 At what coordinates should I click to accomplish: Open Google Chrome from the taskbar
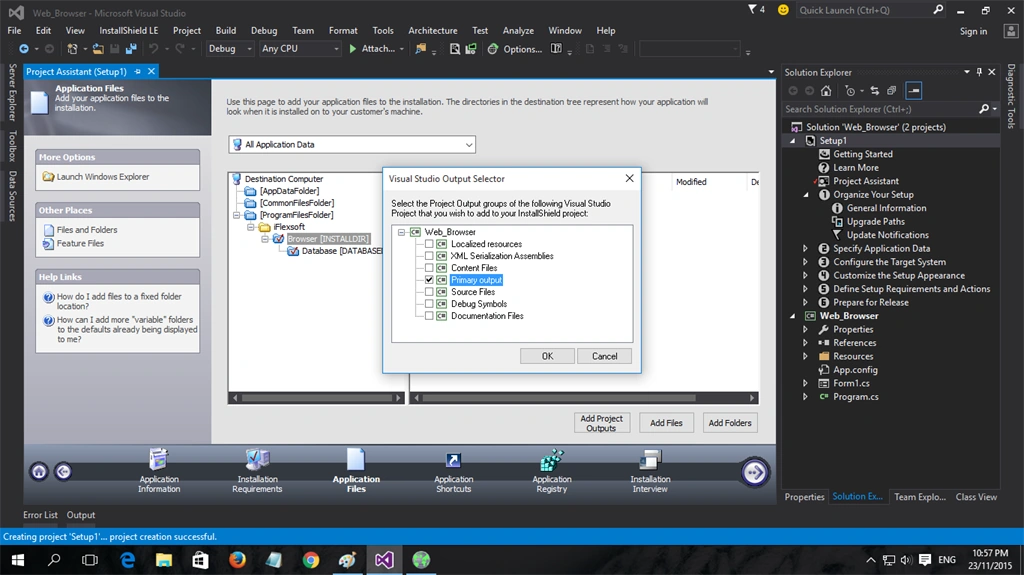[311, 560]
